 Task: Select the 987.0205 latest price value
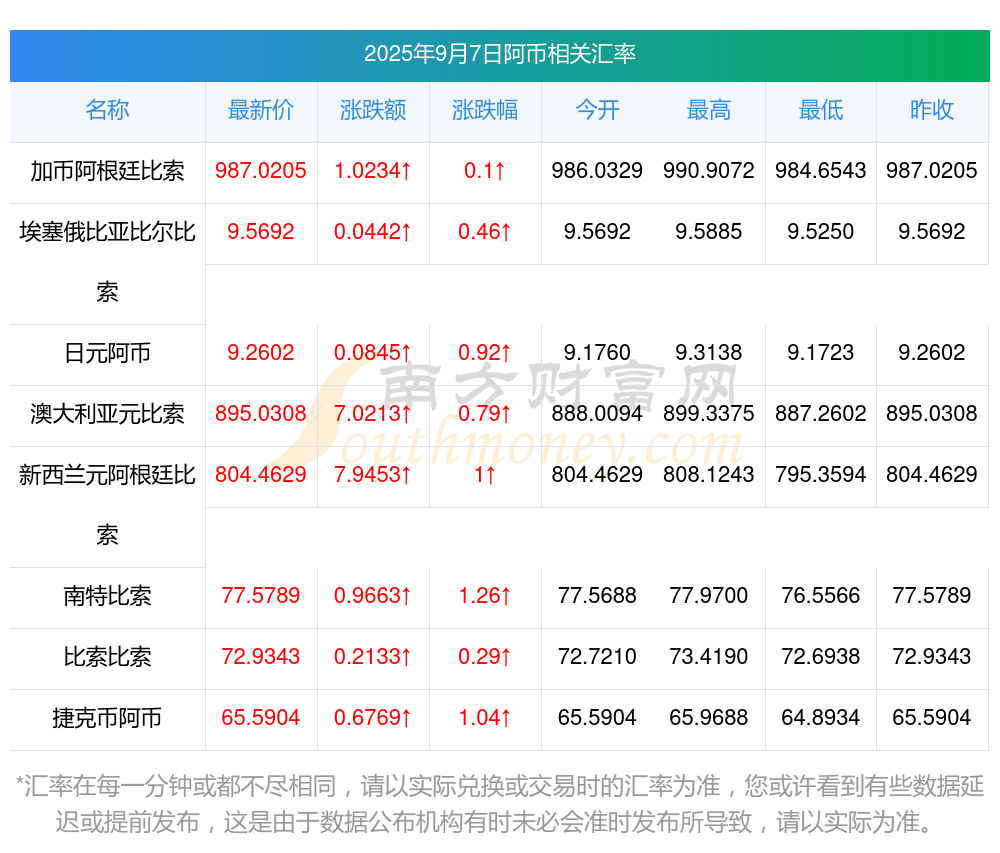[x=261, y=171]
